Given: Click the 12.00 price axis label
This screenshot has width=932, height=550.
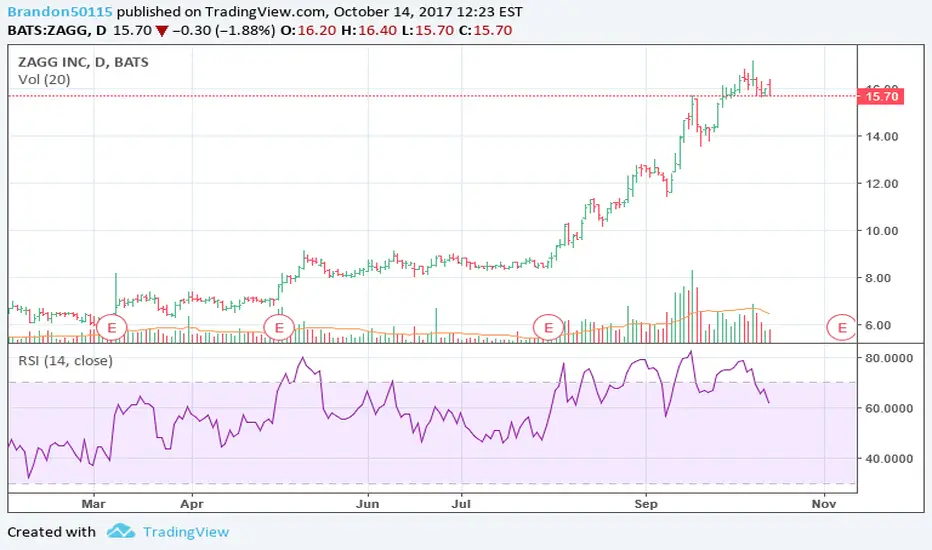Looking at the screenshot, I should [x=881, y=184].
